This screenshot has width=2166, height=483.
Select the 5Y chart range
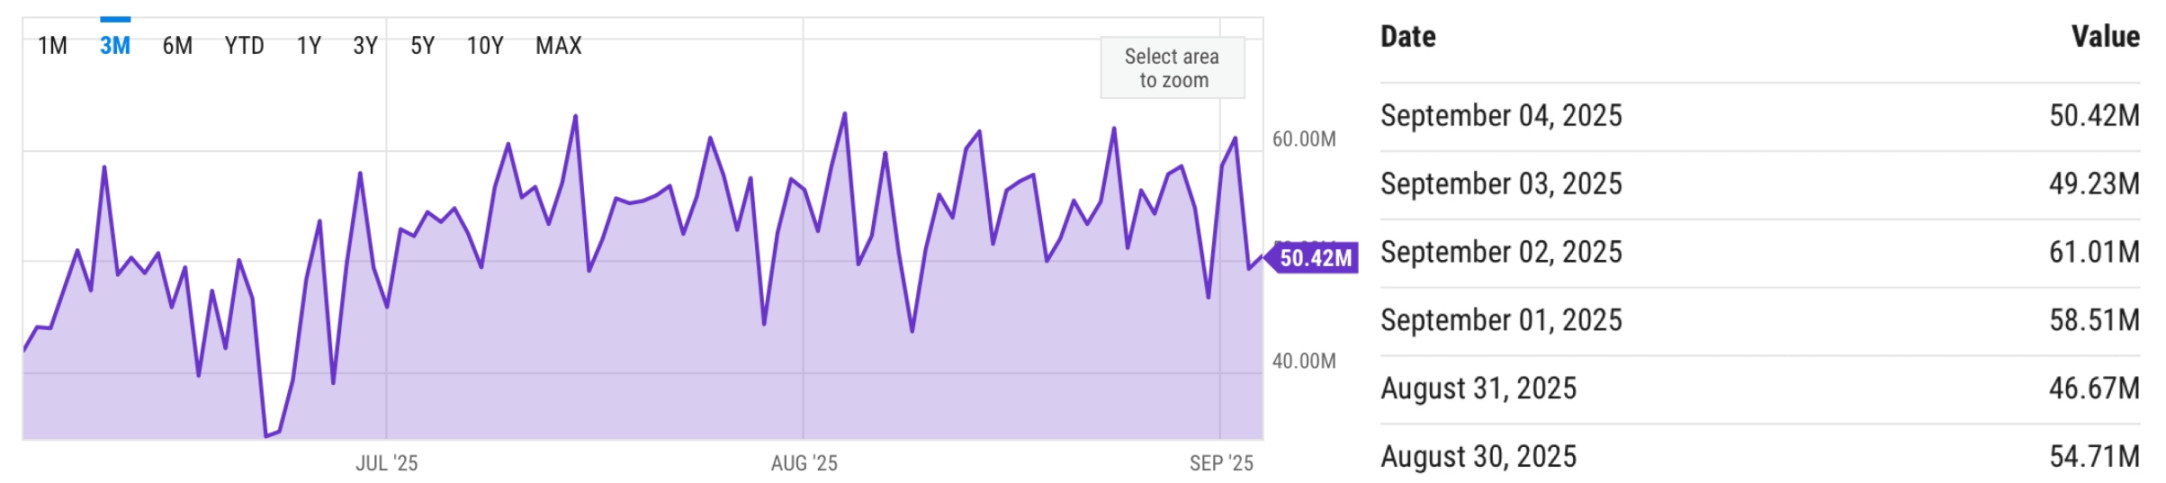coord(422,46)
